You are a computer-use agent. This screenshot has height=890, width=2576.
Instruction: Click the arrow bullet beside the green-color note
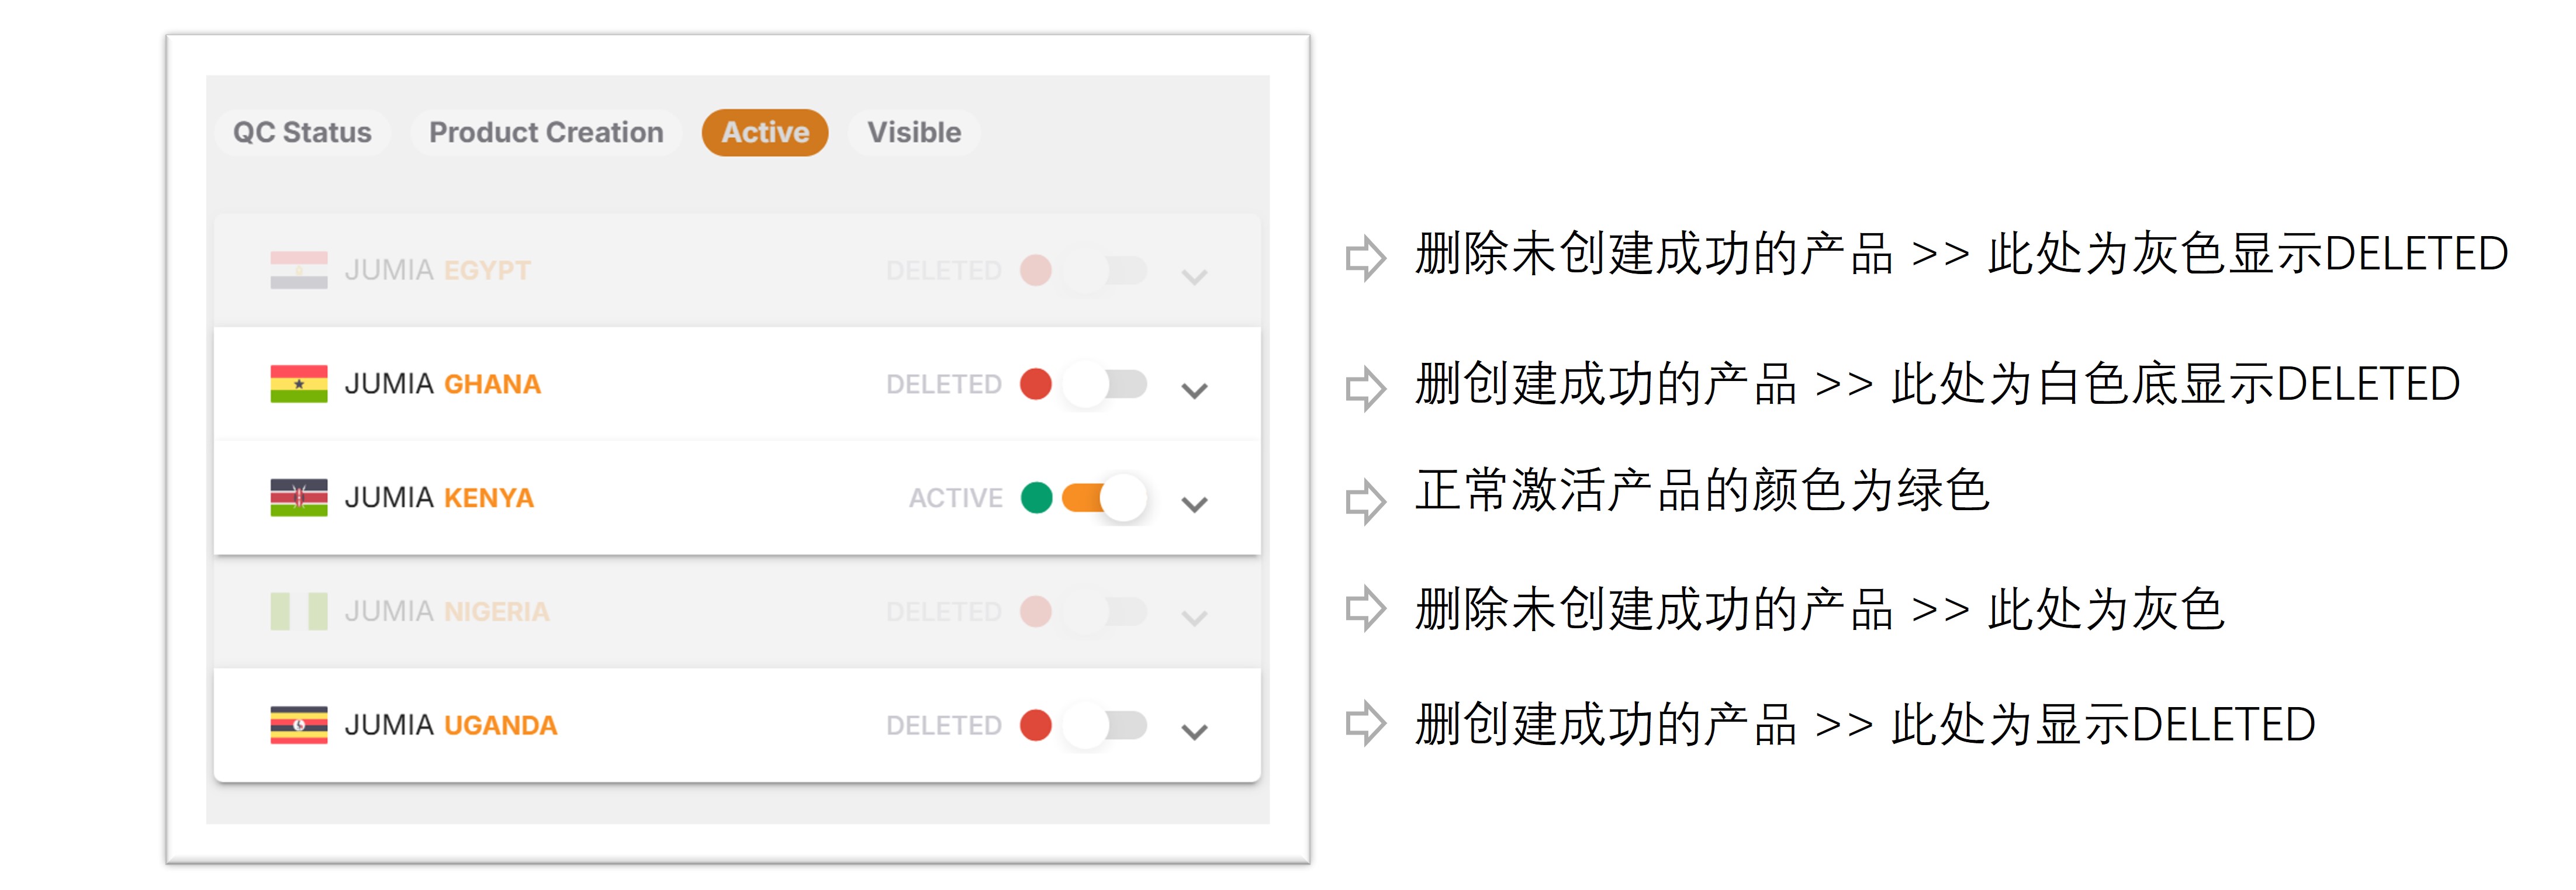click(1365, 501)
